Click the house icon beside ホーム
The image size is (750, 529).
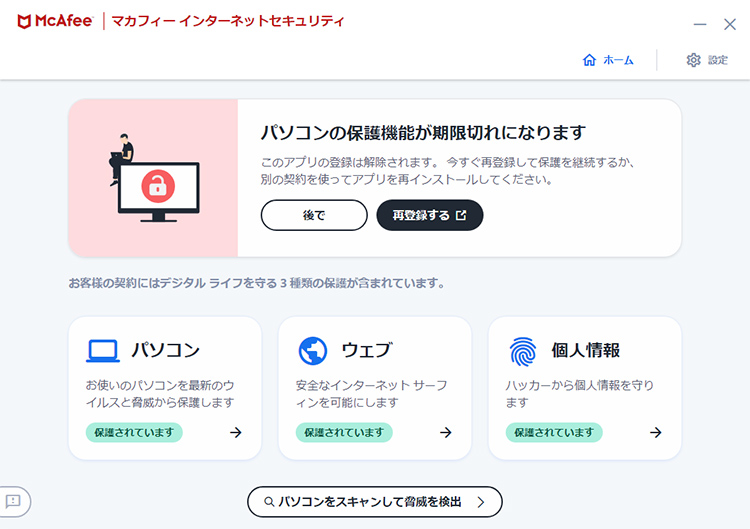click(589, 60)
